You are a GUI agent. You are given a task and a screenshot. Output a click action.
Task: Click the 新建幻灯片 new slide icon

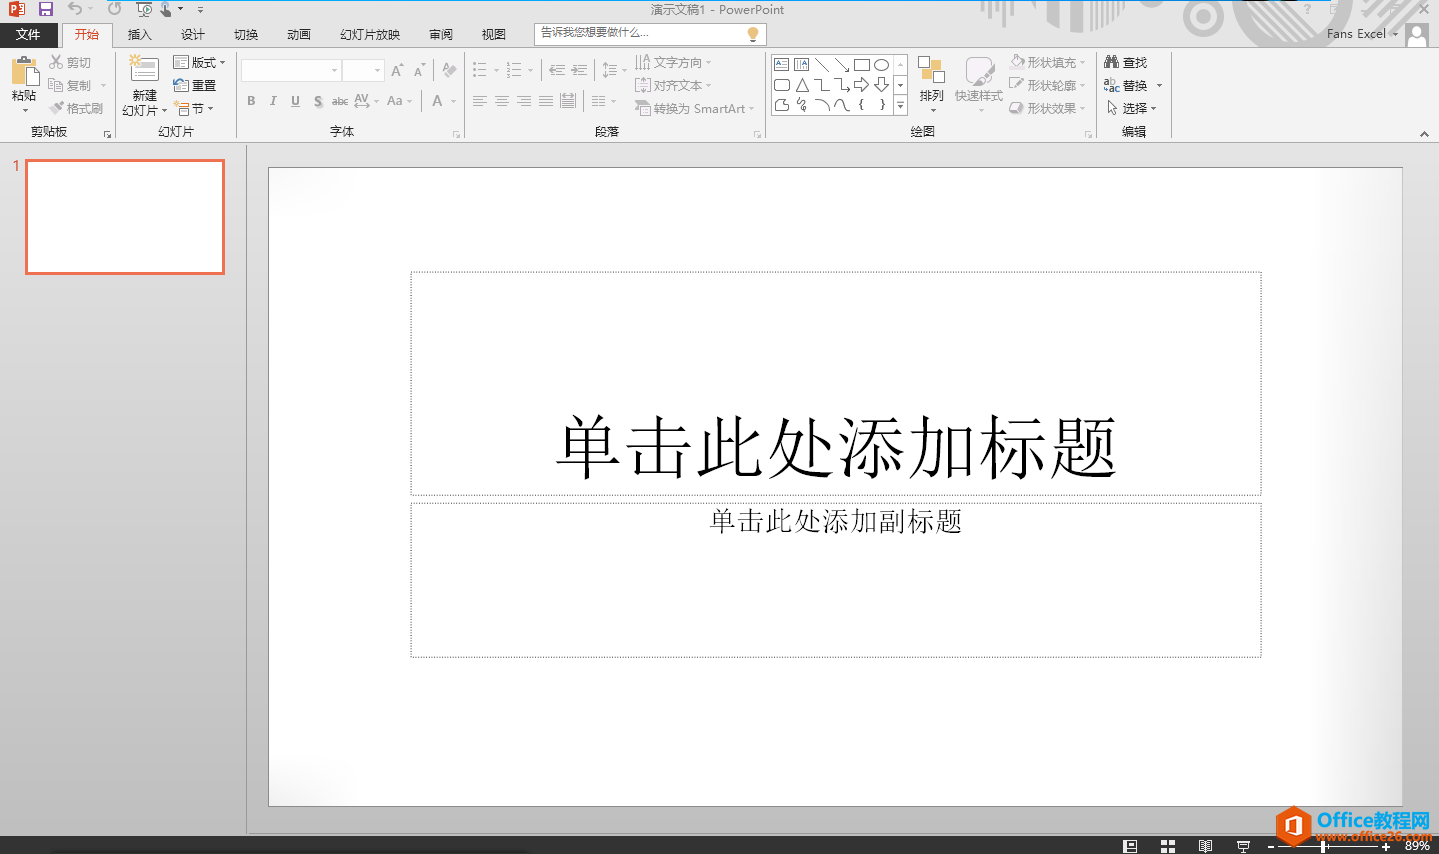click(x=144, y=70)
